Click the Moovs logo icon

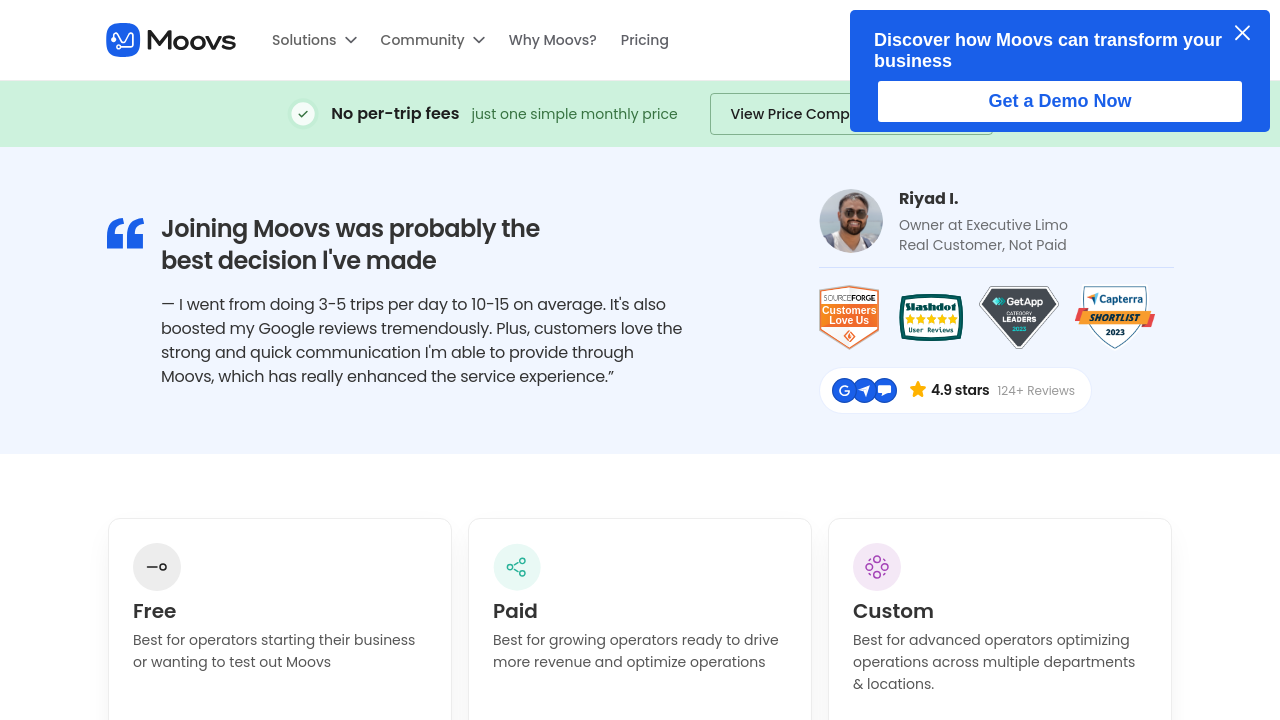(x=123, y=40)
